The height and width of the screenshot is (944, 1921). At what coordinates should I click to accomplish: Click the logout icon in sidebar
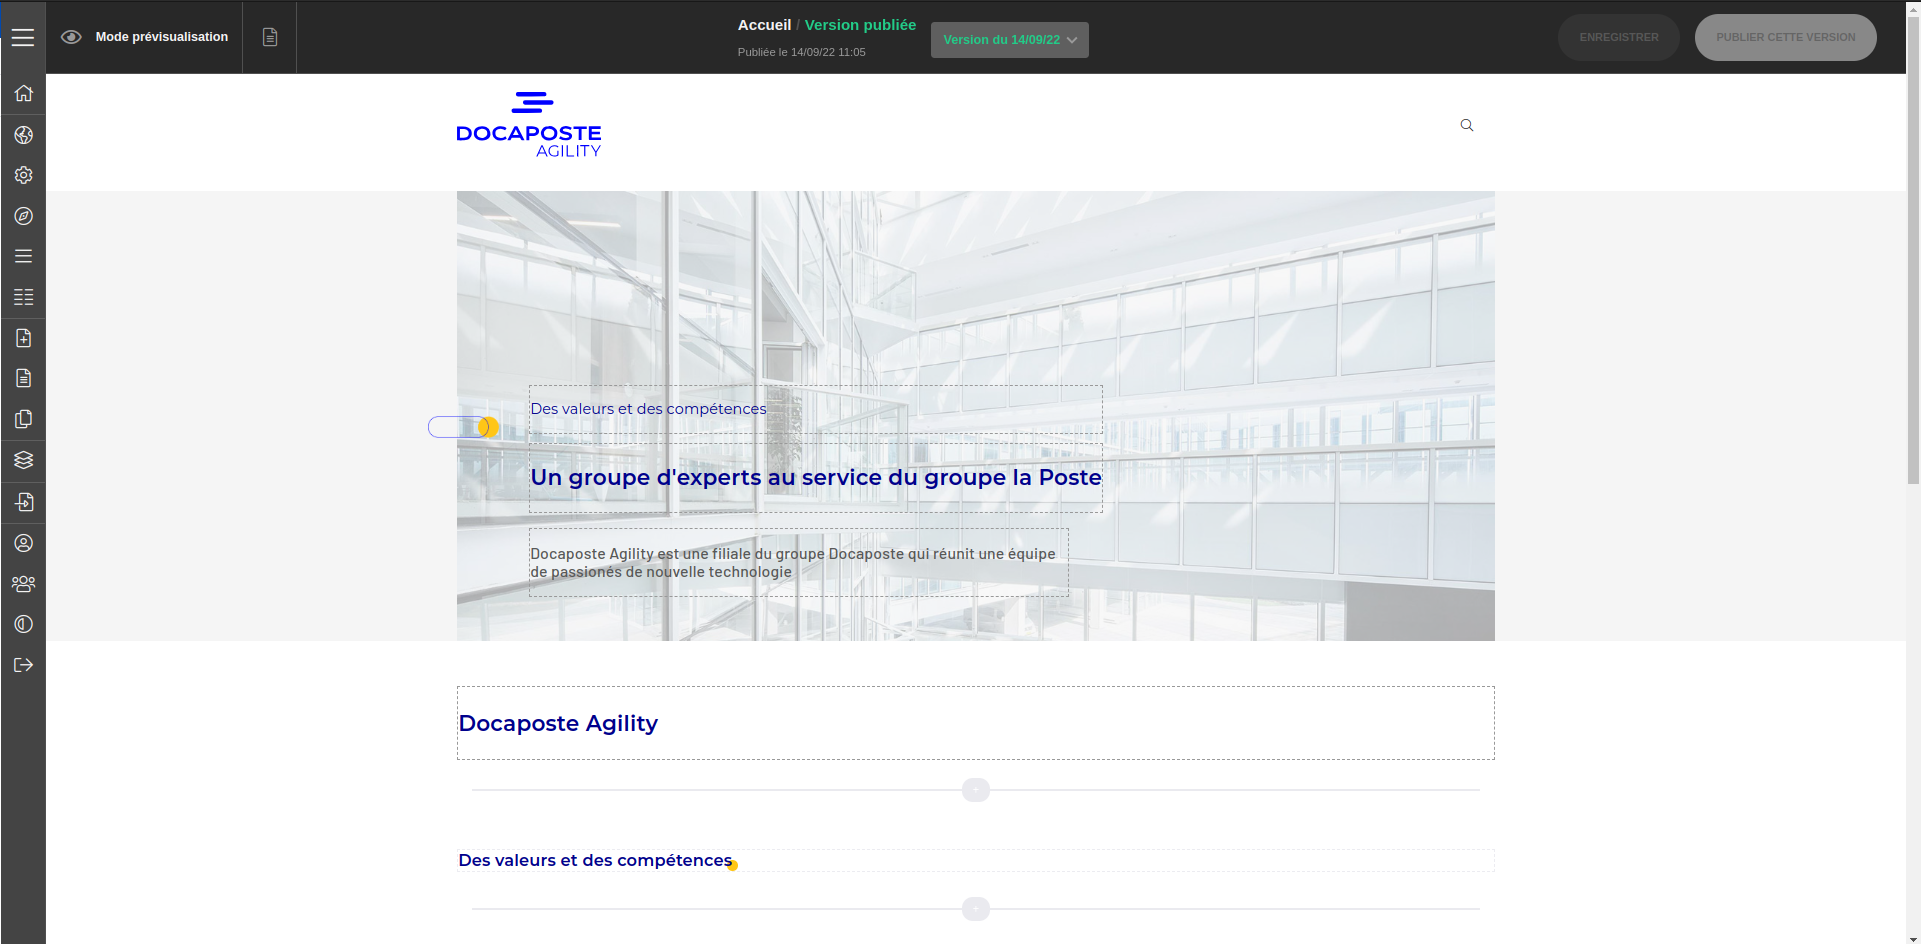(24, 665)
